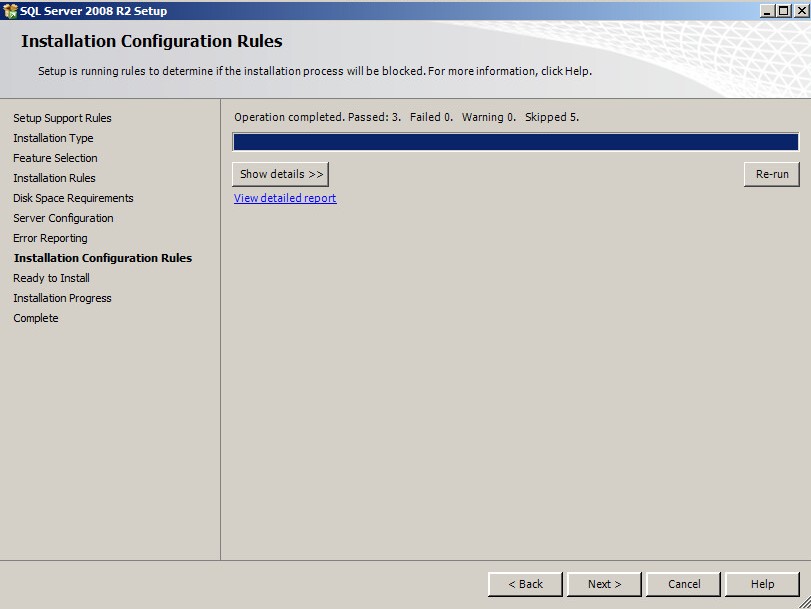Select Error Reporting step

[x=50, y=238]
